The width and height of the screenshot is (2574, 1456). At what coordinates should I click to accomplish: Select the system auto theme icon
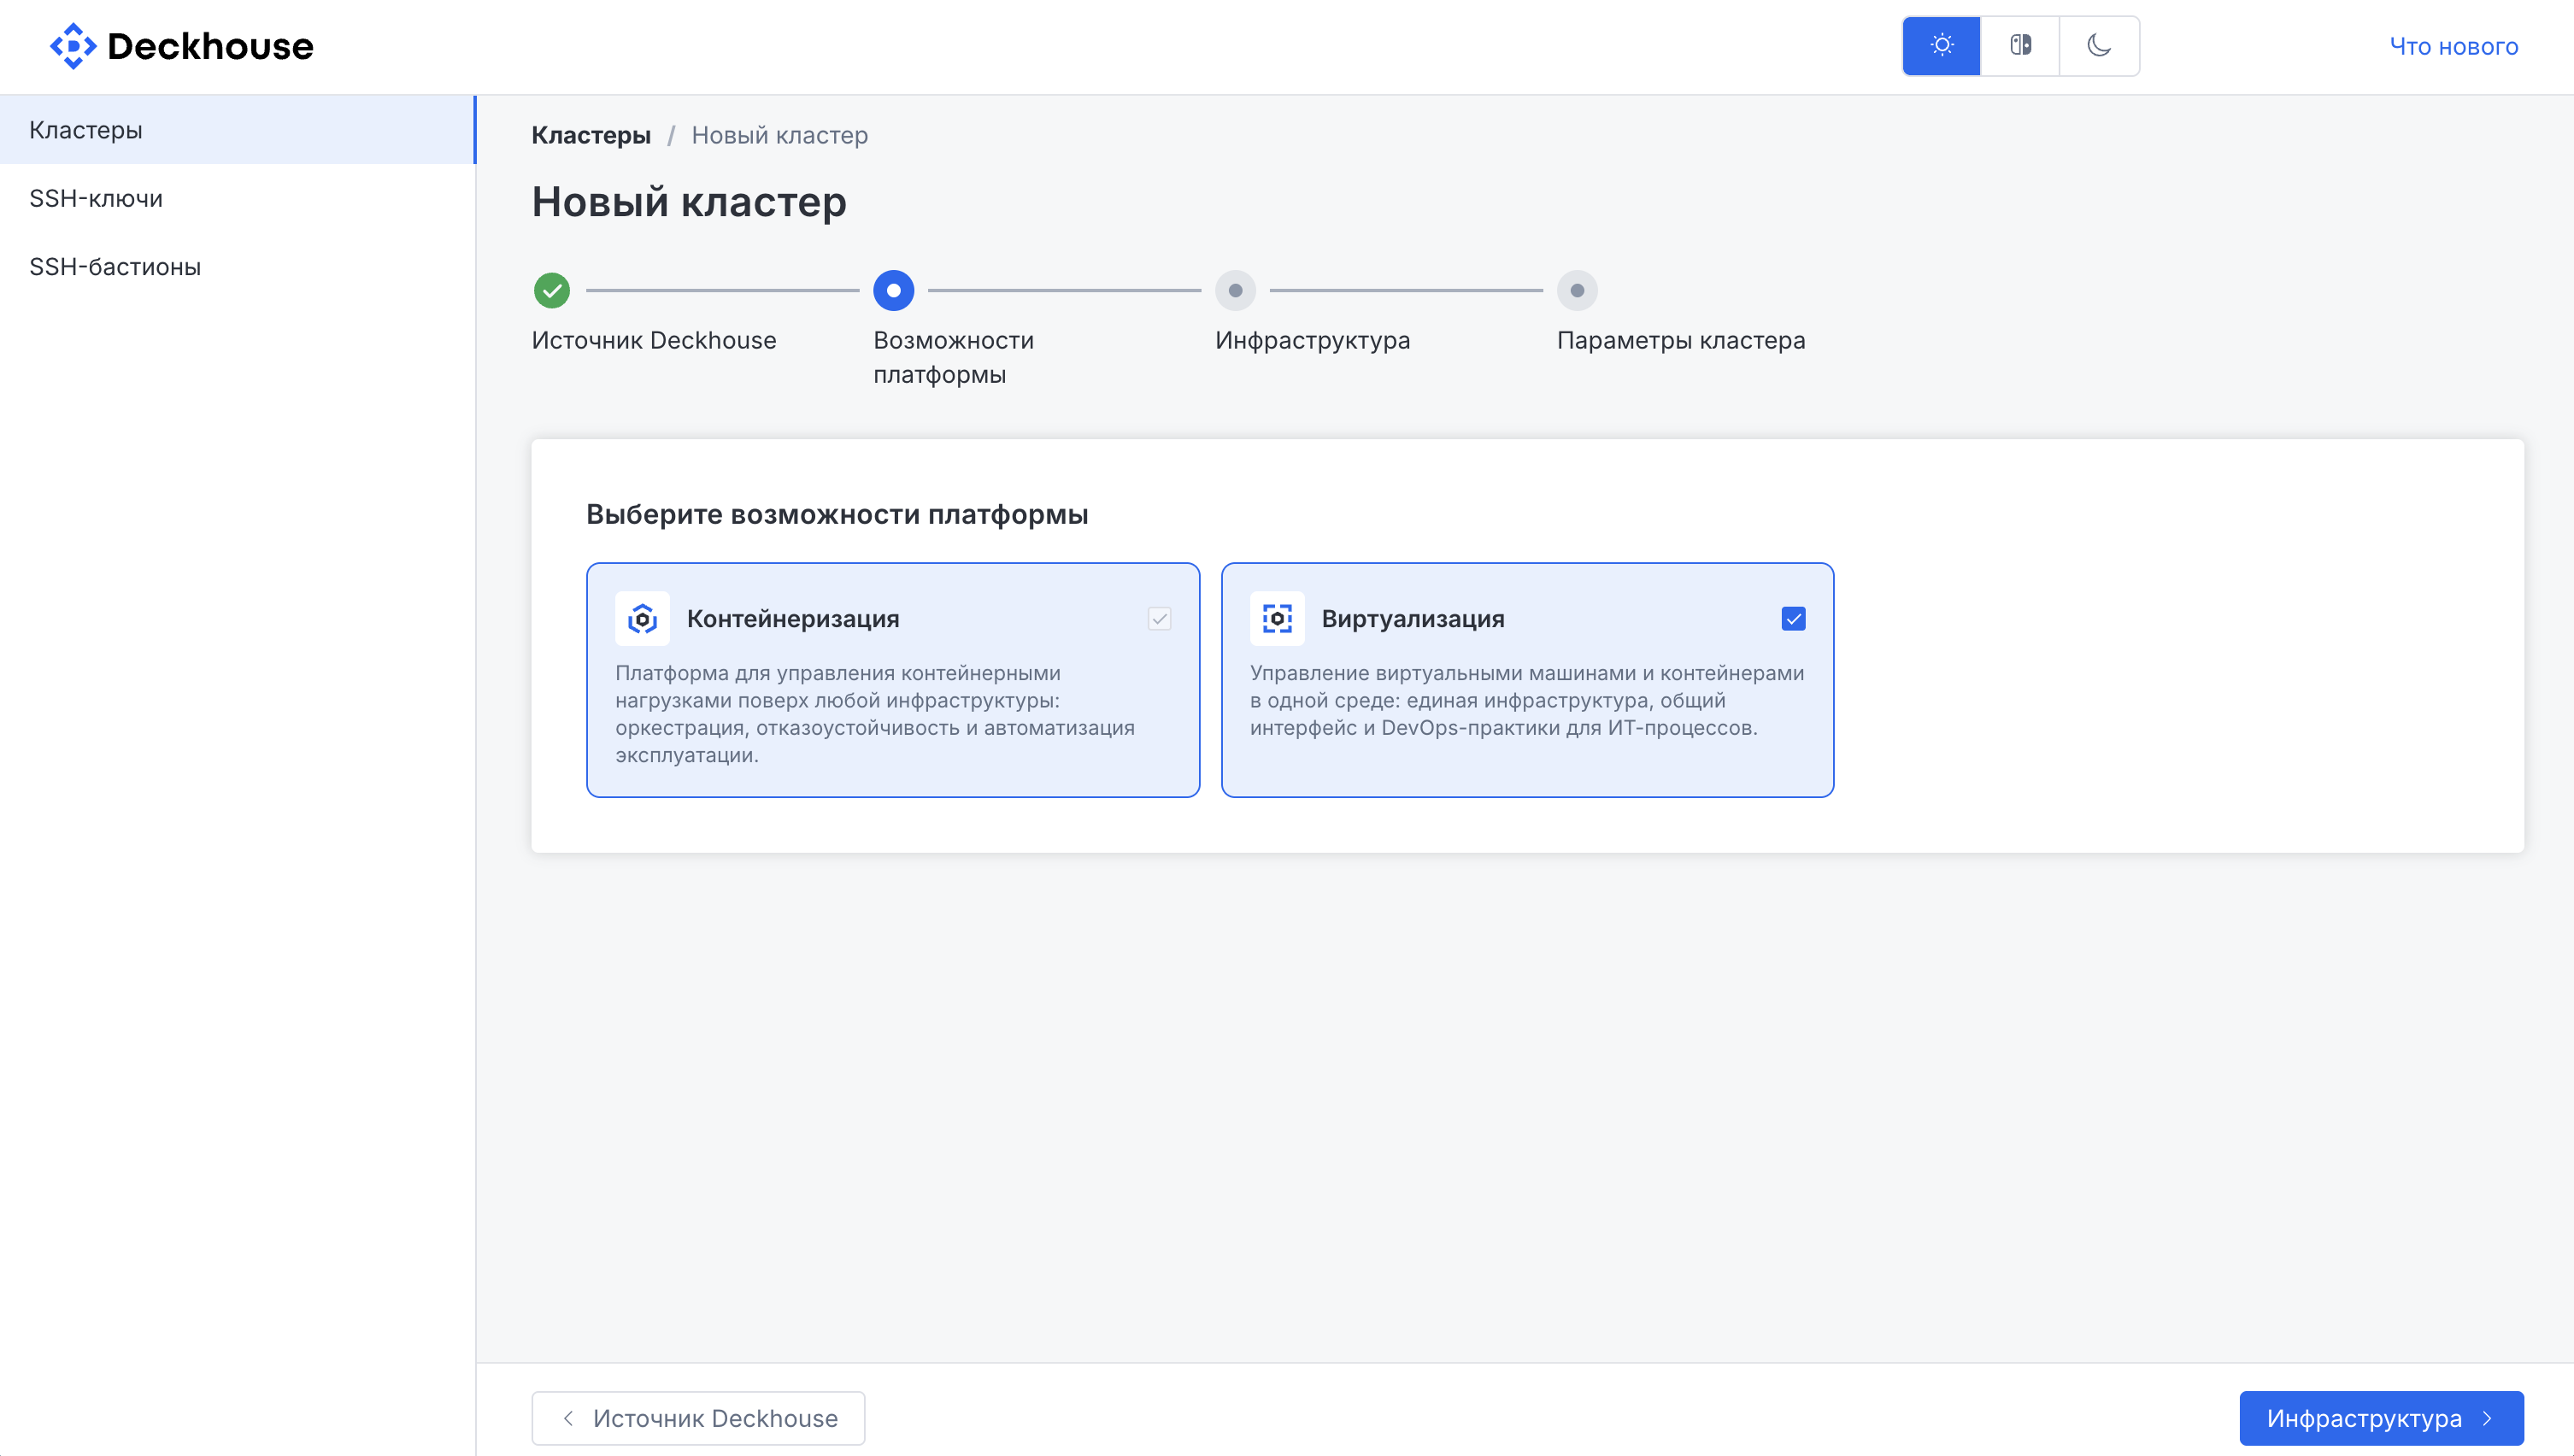[2020, 46]
